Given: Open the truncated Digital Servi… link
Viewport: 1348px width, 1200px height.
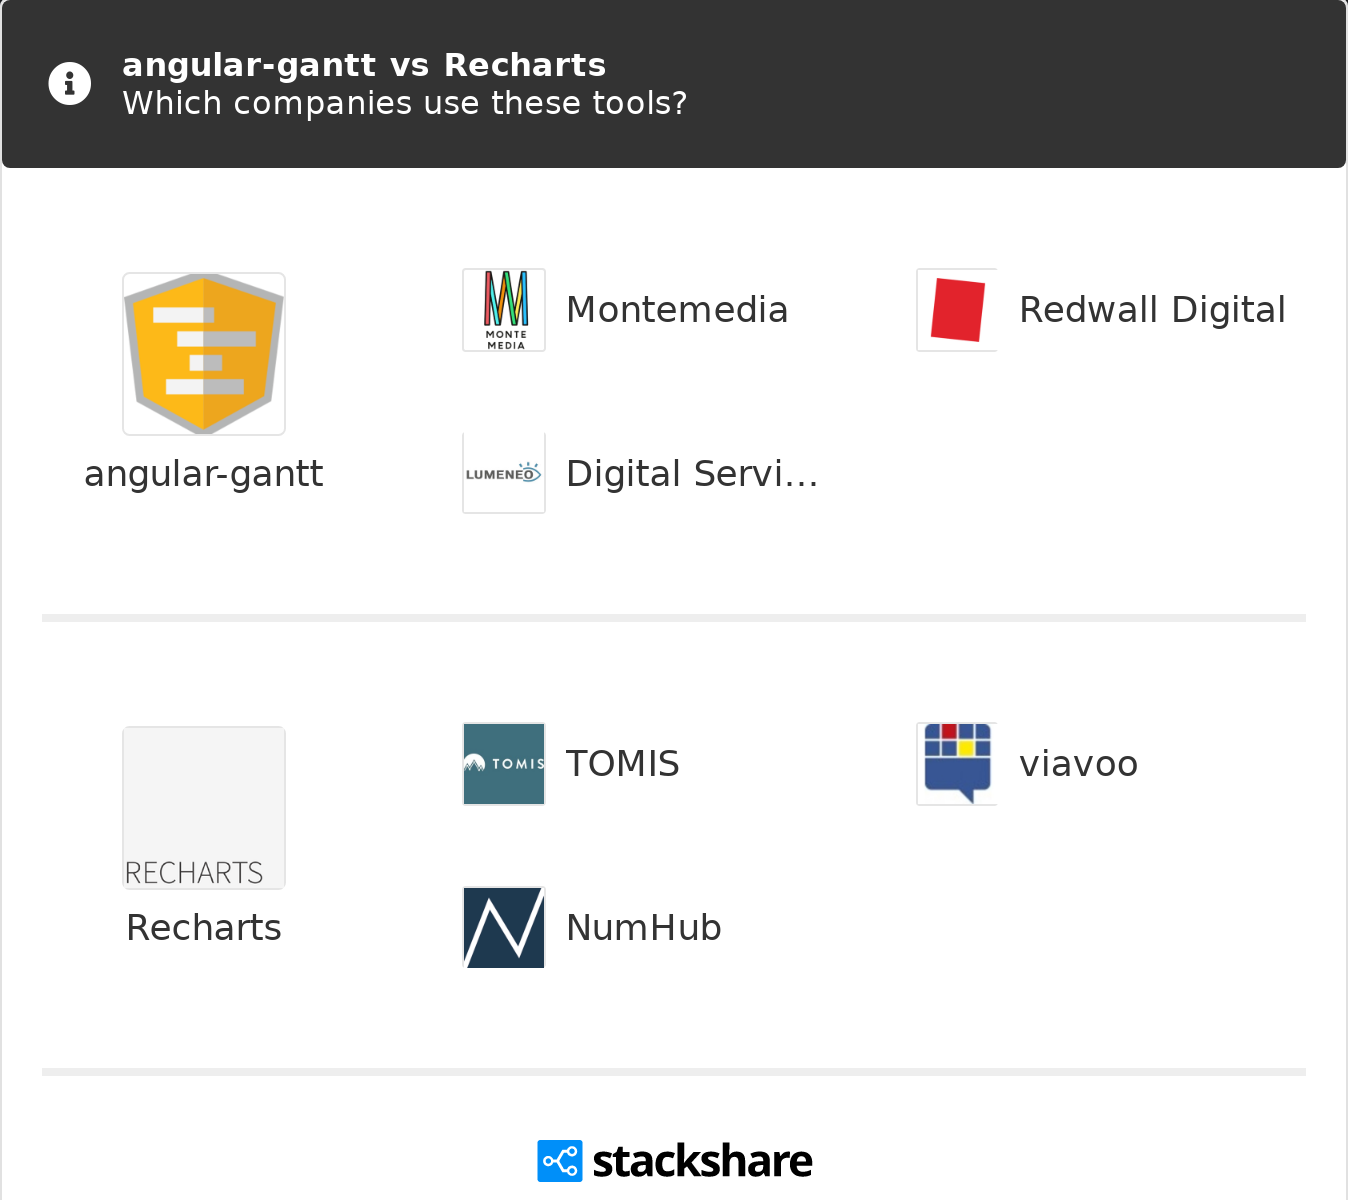Looking at the screenshot, I should tap(692, 474).
